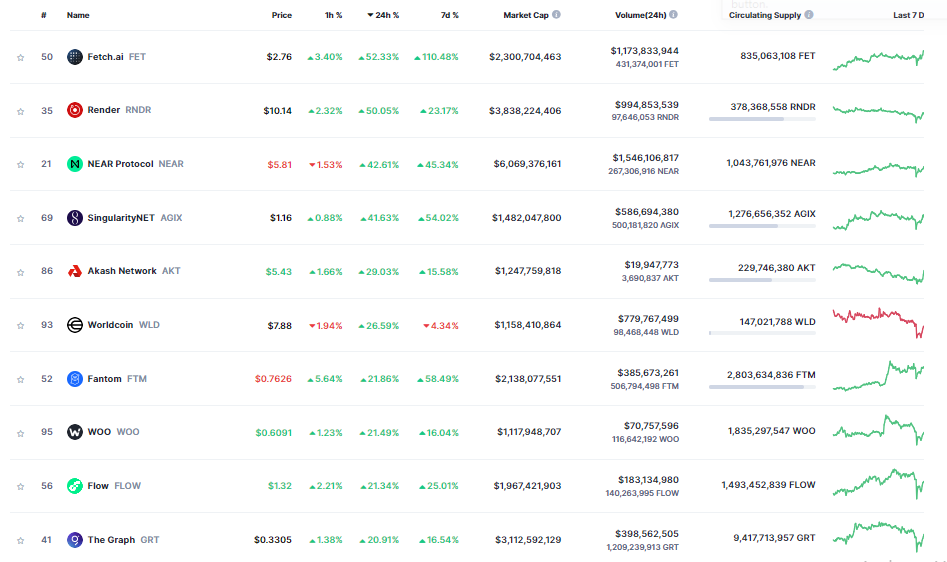947x562 pixels.
Task: Toggle Flow watchlist star
Action: click(x=21, y=486)
